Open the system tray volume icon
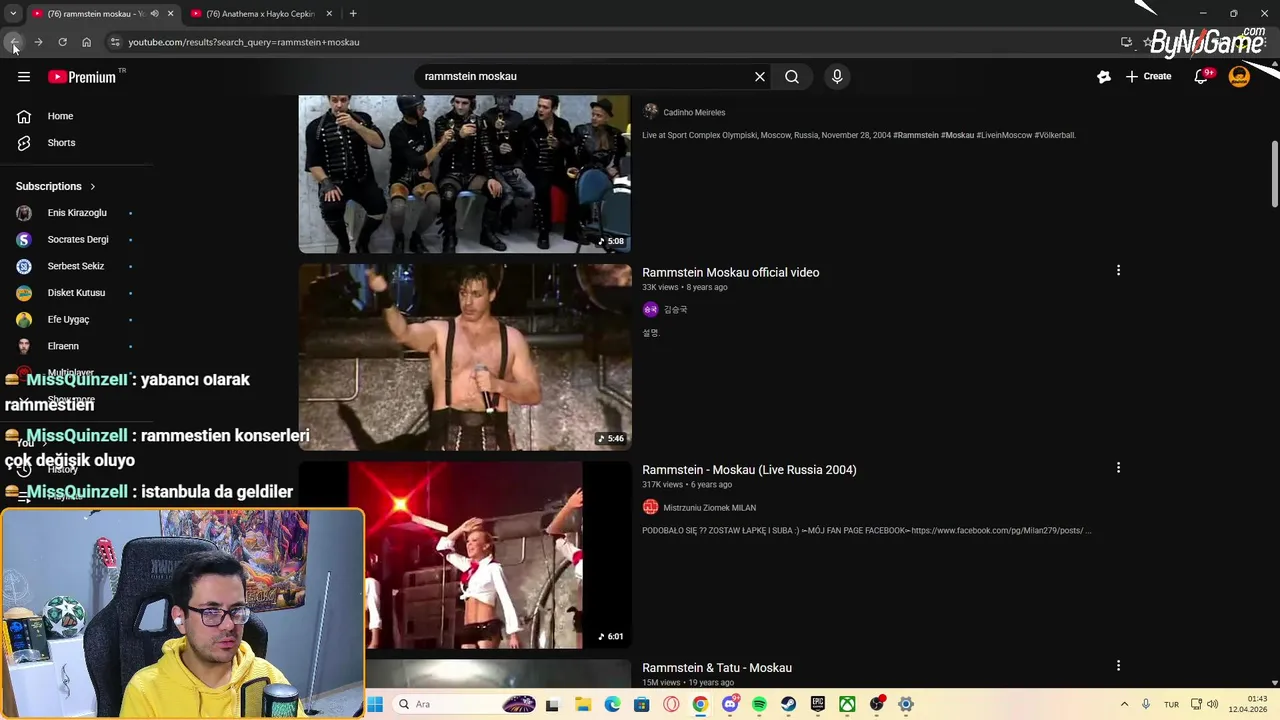Image resolution: width=1280 pixels, height=720 pixels. 1213,704
